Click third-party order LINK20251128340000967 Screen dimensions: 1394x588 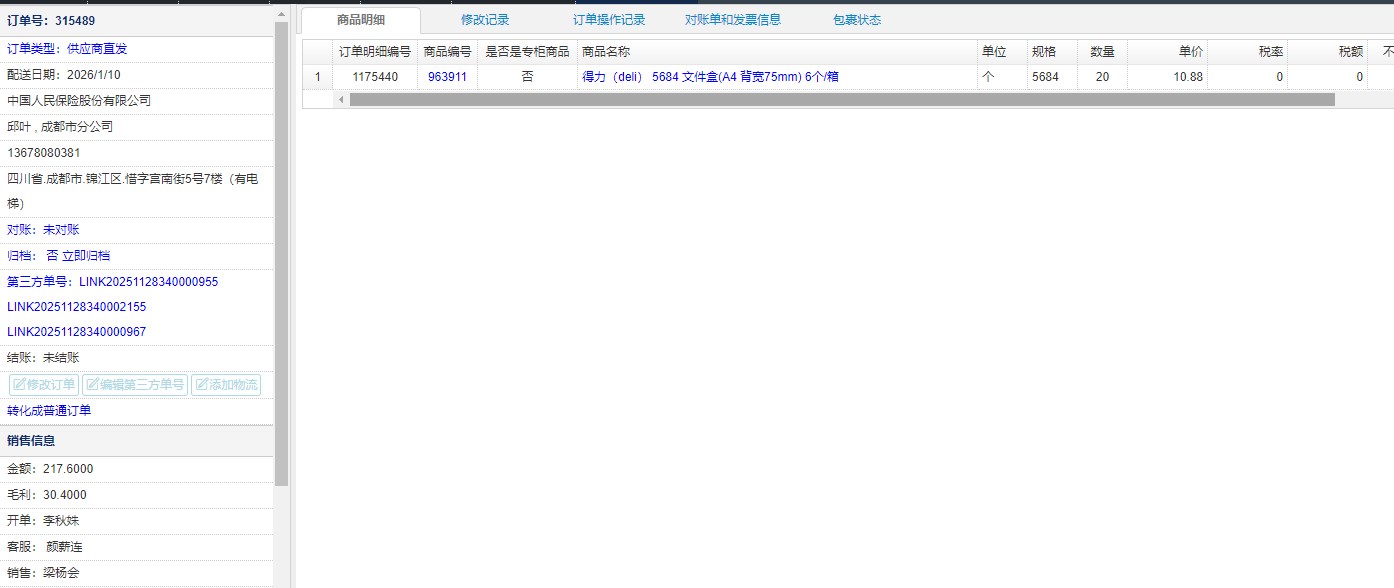tap(76, 332)
